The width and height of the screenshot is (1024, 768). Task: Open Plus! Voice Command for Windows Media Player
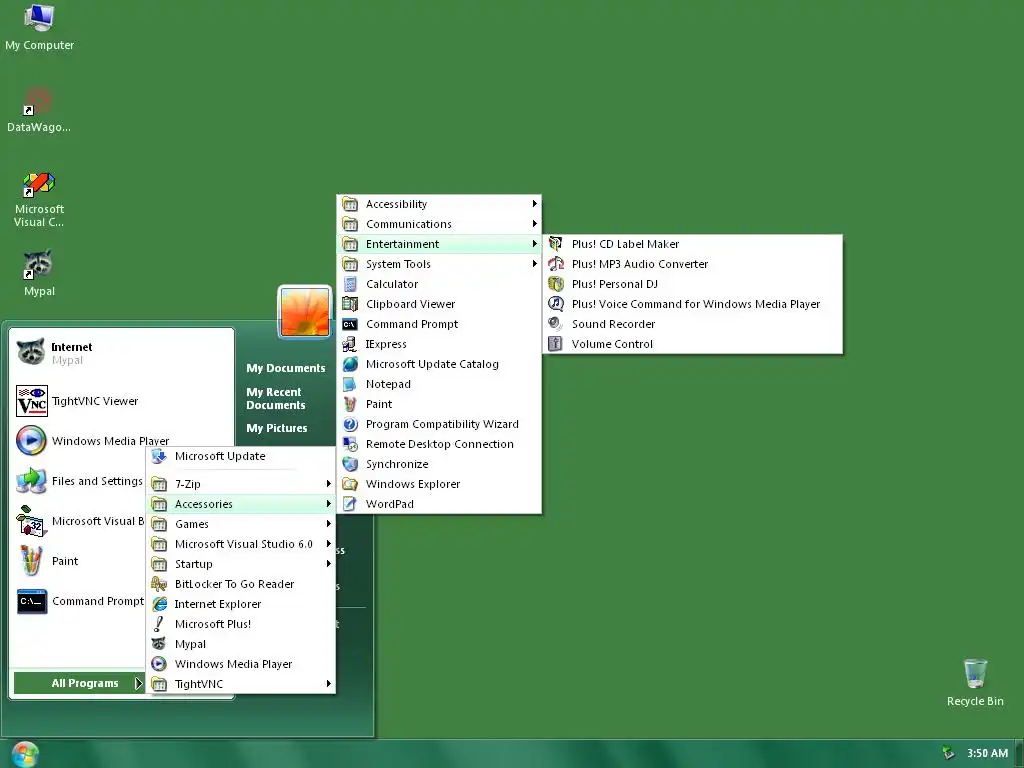pos(693,304)
